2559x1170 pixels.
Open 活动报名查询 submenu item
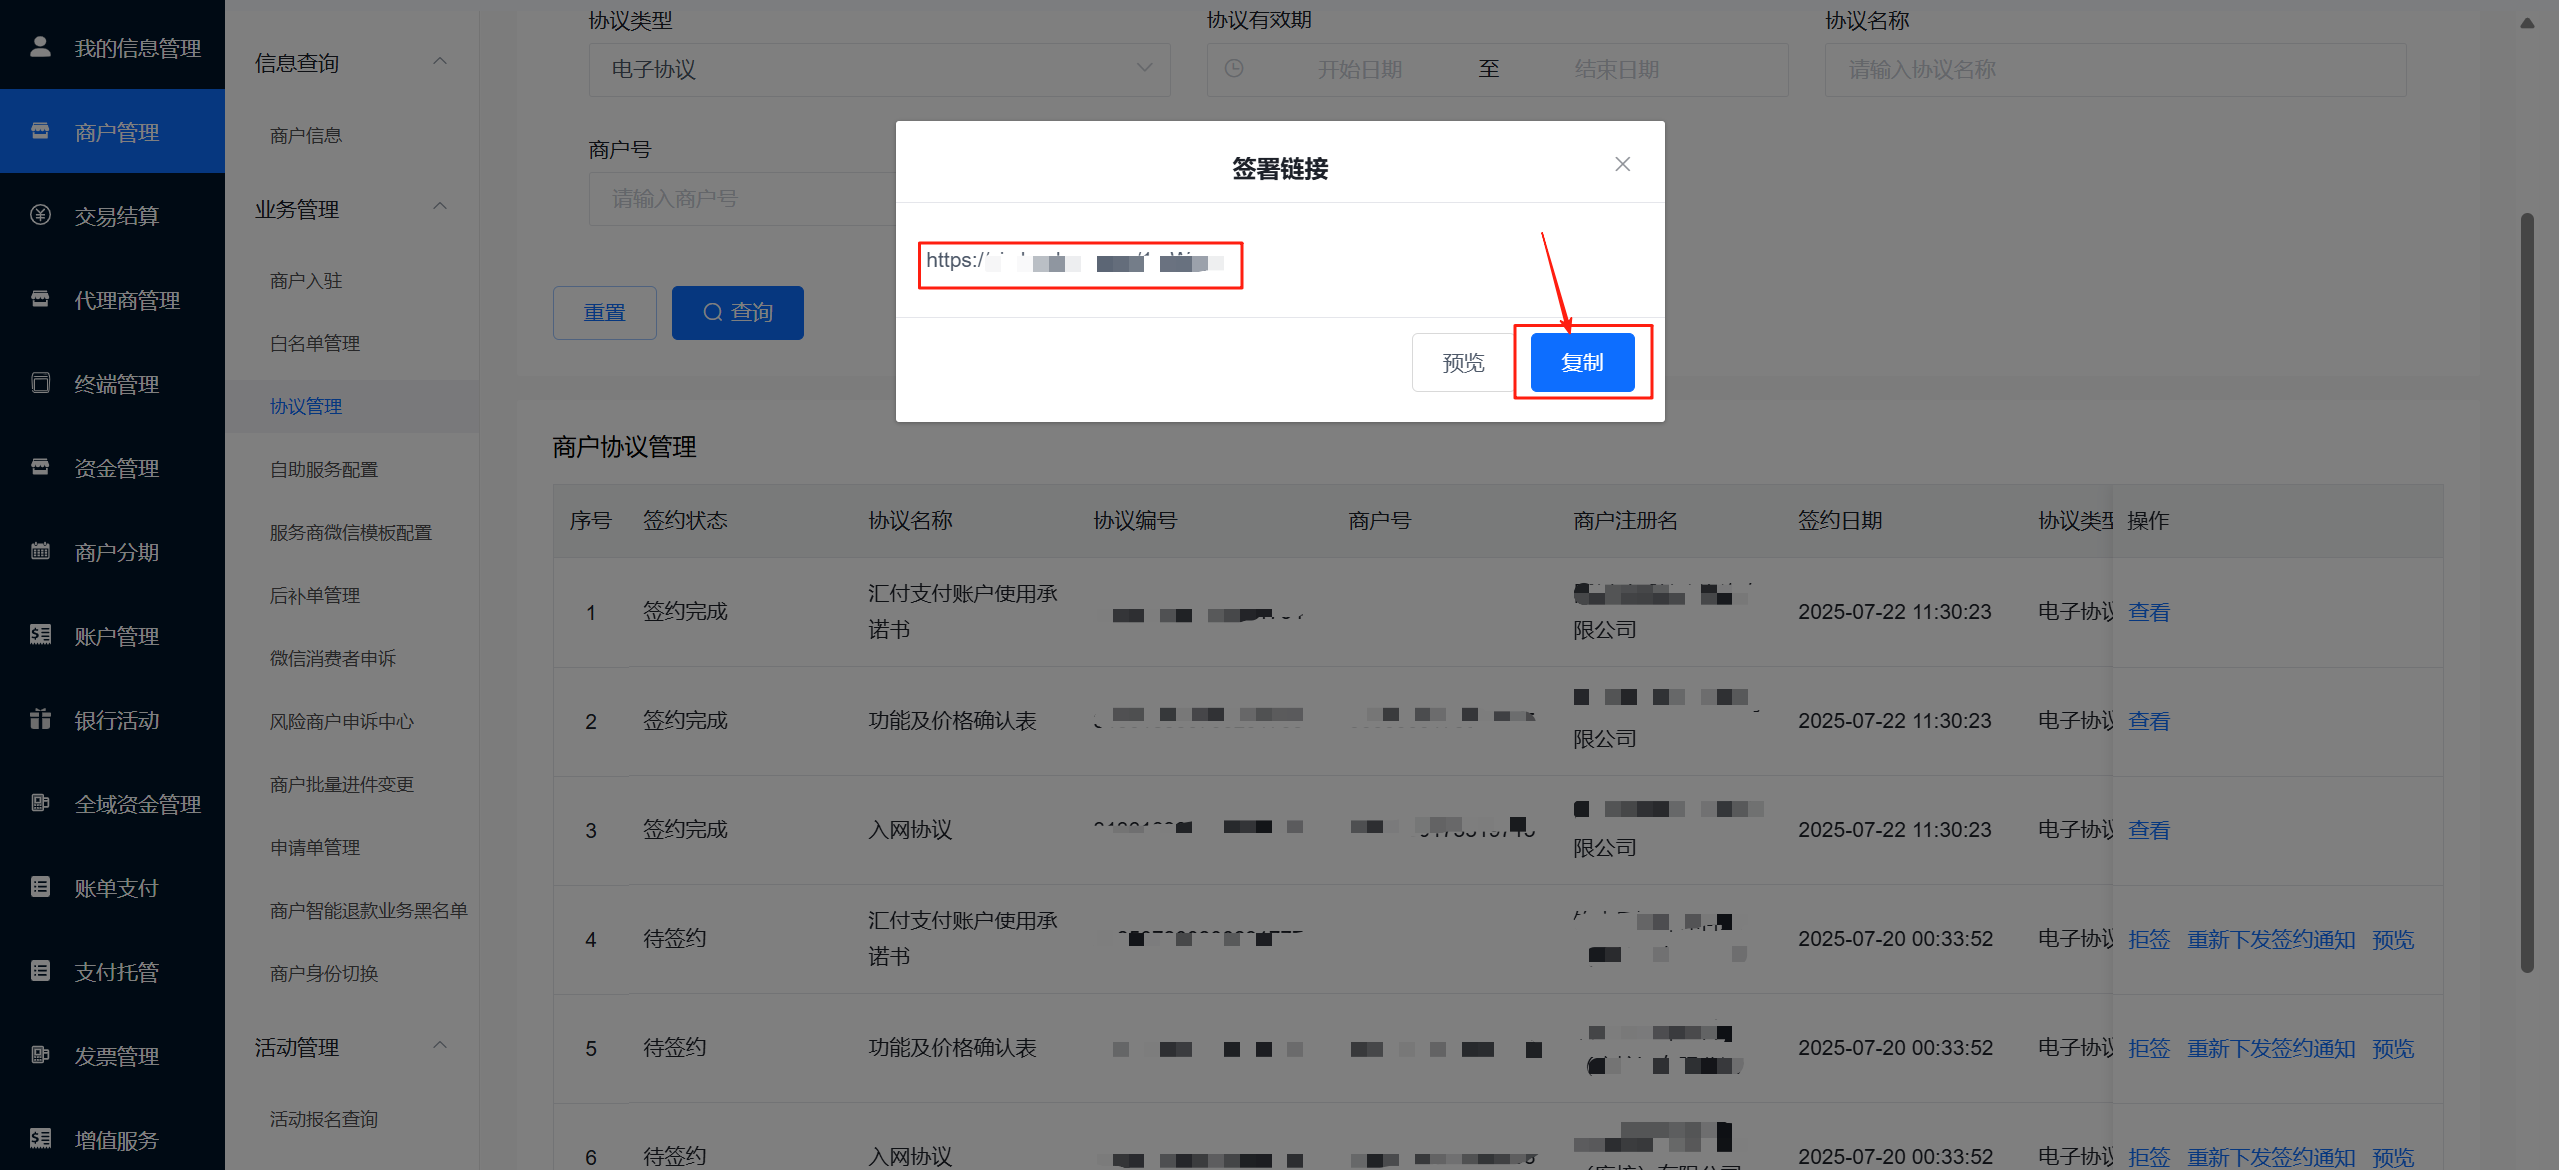coord(324,1120)
